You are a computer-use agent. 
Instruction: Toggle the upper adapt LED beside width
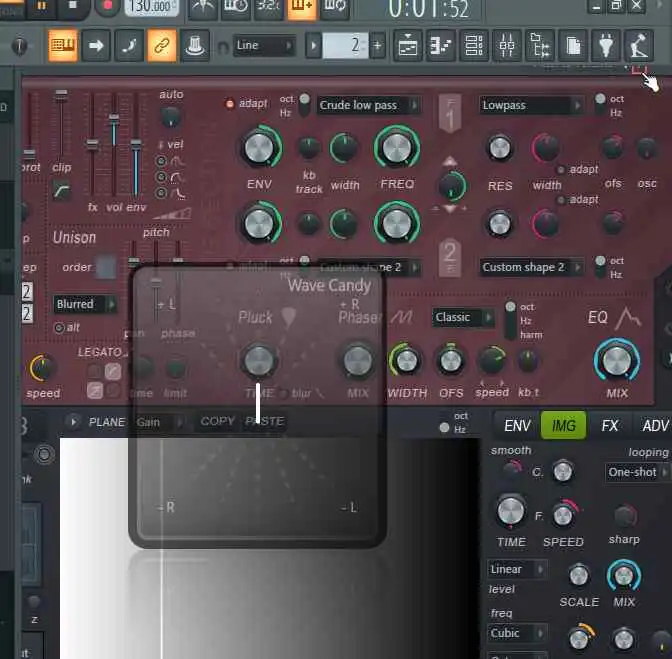tap(561, 170)
